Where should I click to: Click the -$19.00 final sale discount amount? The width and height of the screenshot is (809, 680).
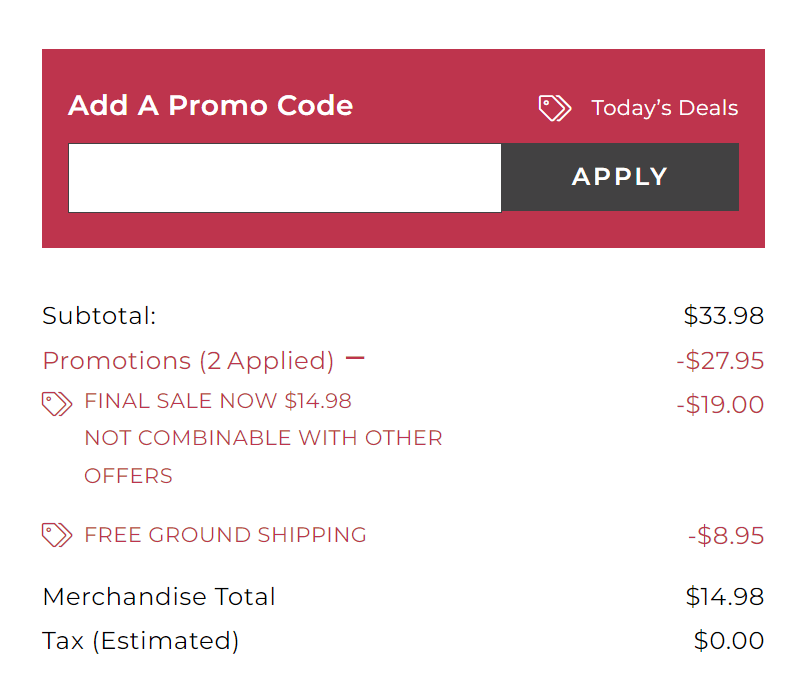pos(720,404)
